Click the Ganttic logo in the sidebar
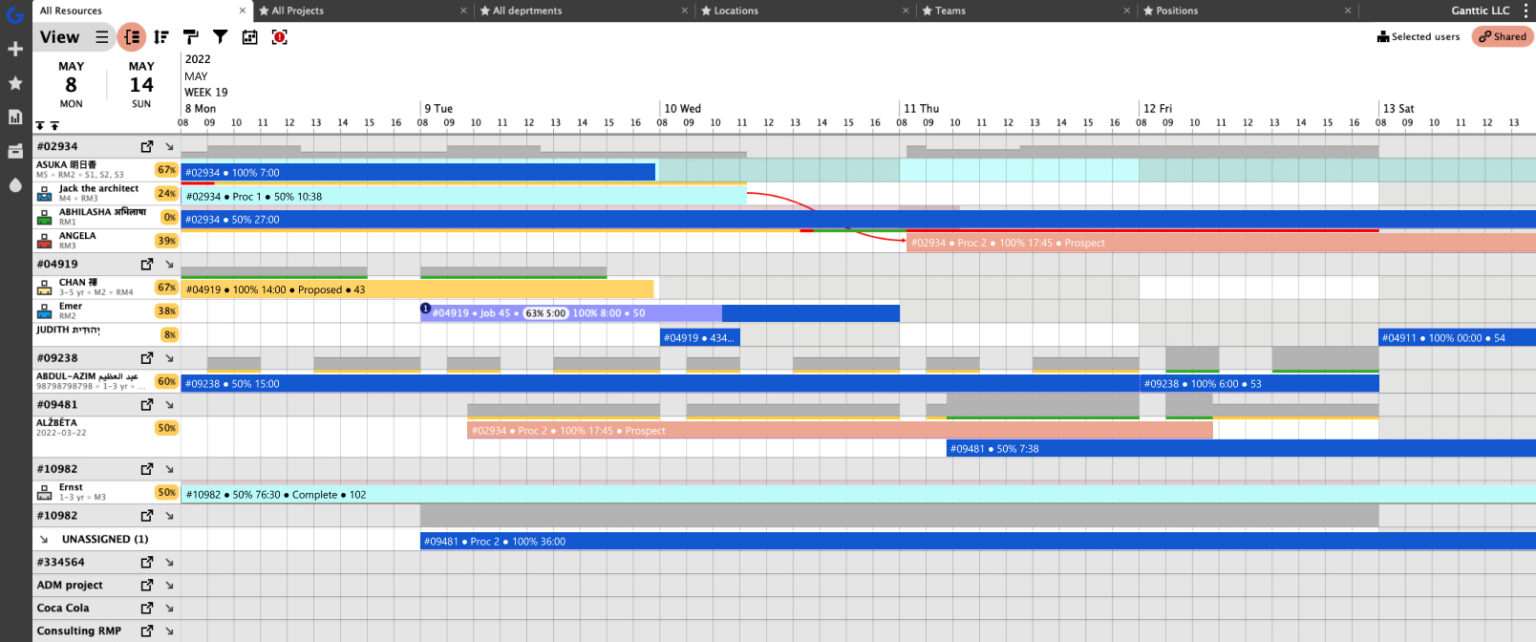 [x=15, y=14]
